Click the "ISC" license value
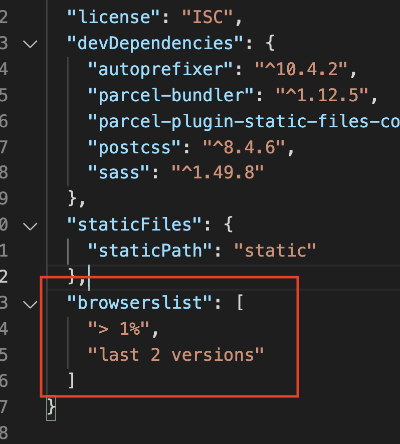 coord(207,17)
